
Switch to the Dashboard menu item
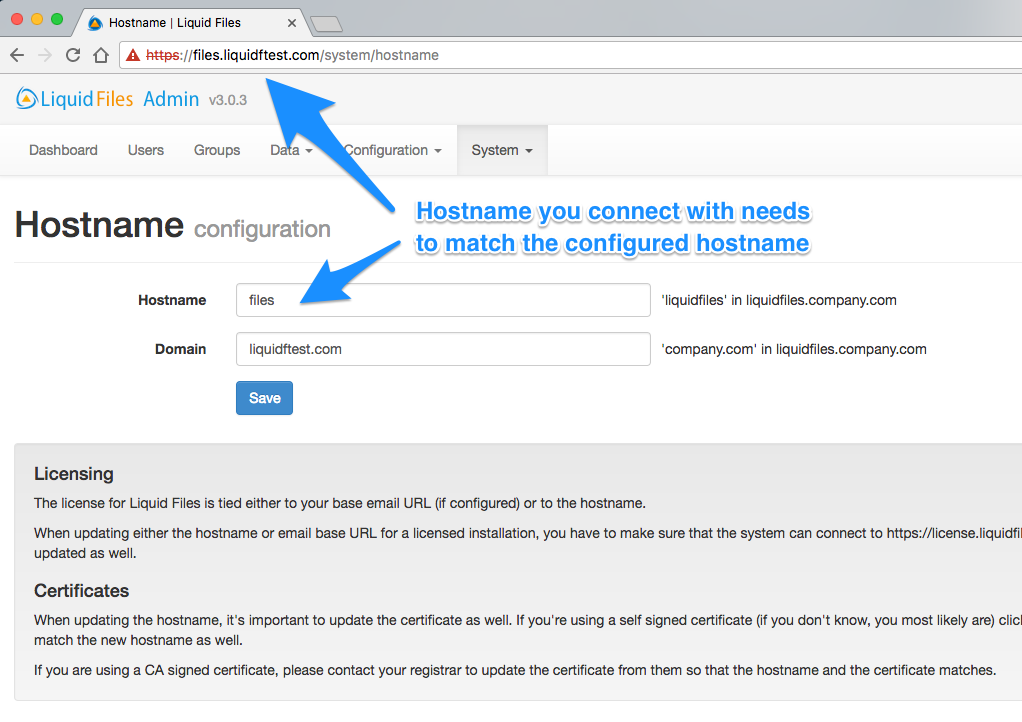(x=62, y=150)
